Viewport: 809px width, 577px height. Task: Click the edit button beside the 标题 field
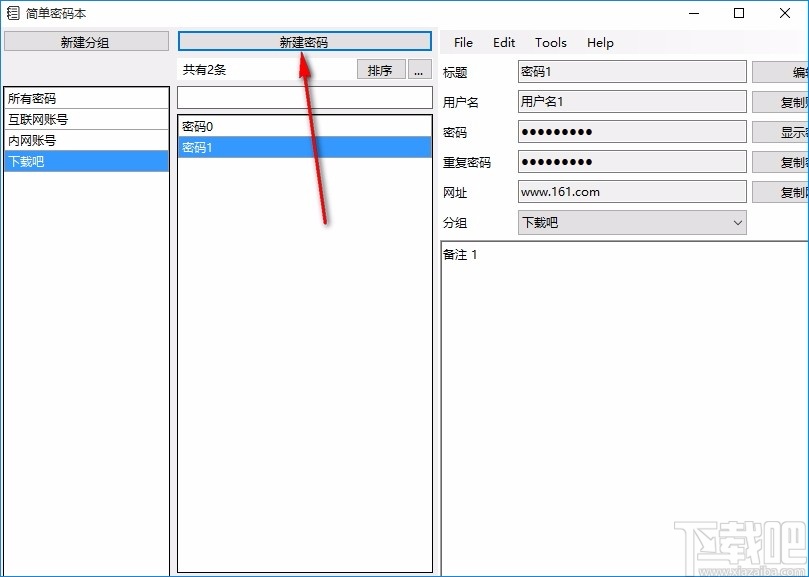click(x=781, y=72)
